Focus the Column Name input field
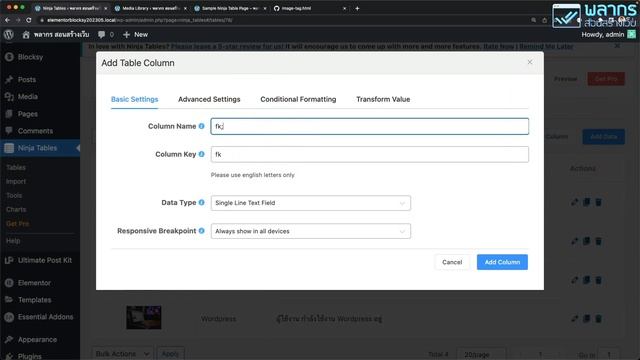Image resolution: width=640 pixels, height=360 pixels. (369, 126)
